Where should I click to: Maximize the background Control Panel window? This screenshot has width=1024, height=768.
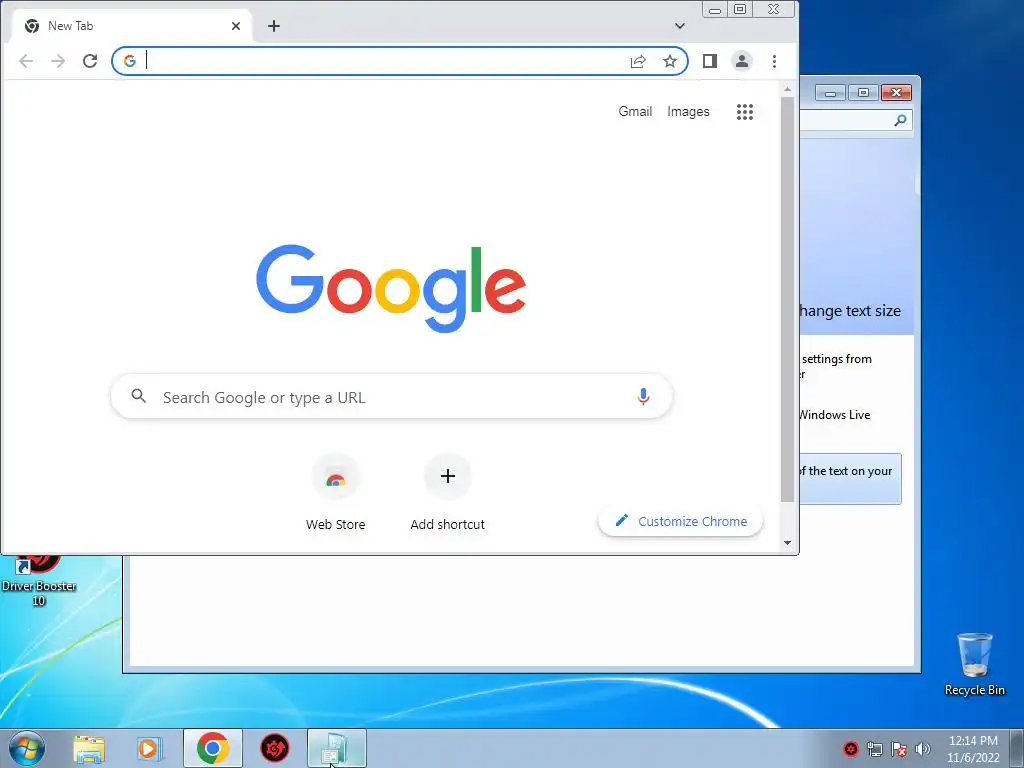click(863, 93)
